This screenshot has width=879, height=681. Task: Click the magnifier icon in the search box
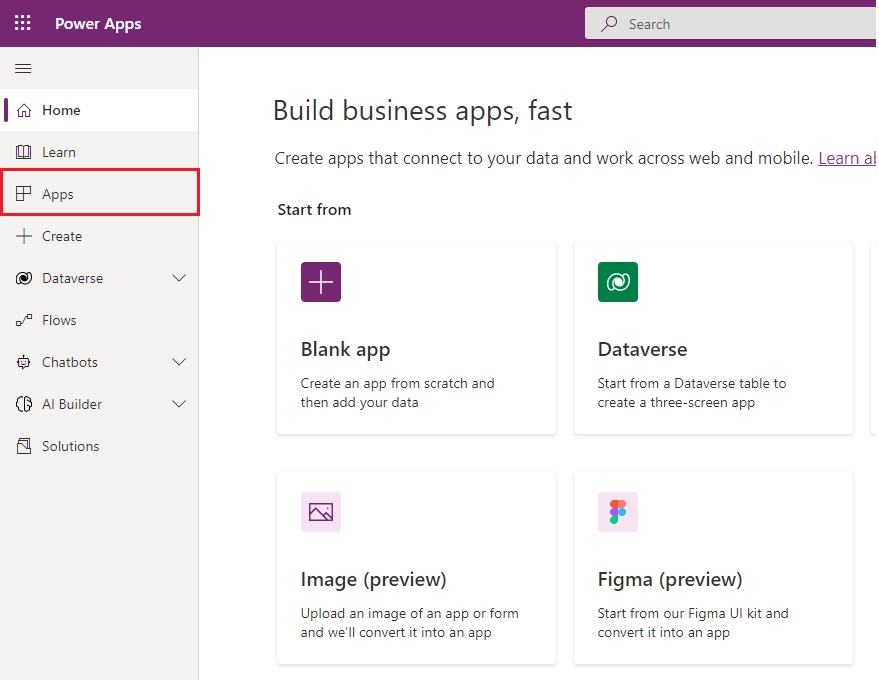[x=609, y=24]
